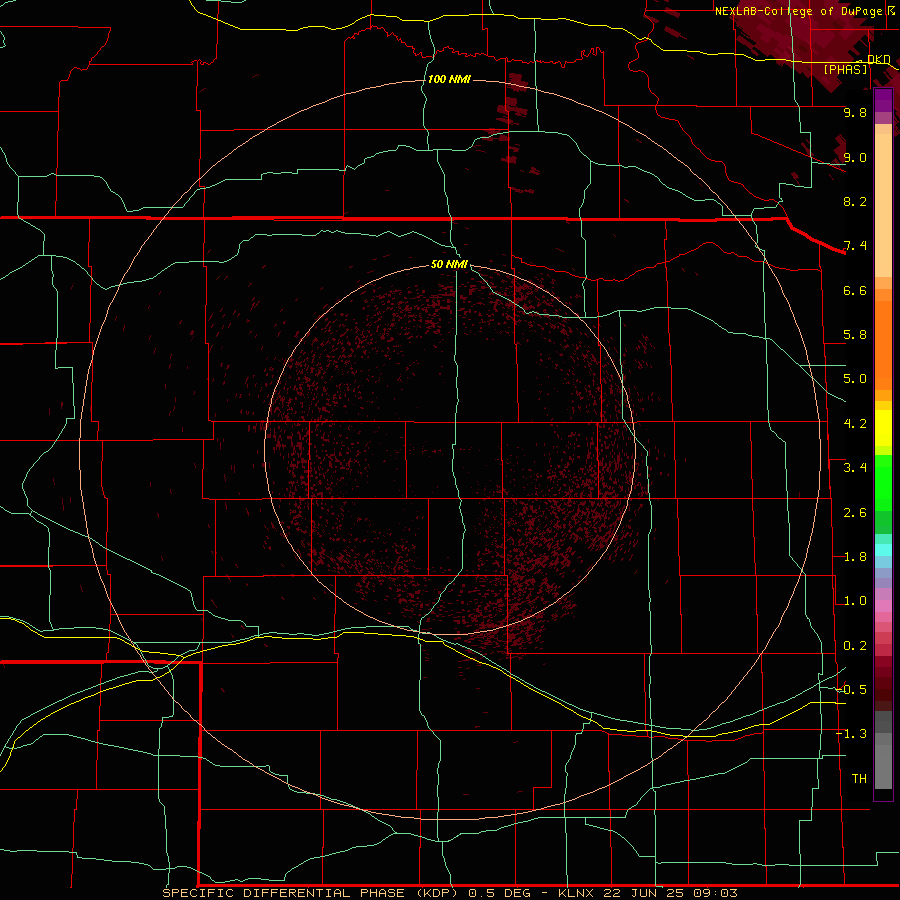Click the 7.4 scale value

coord(855,246)
